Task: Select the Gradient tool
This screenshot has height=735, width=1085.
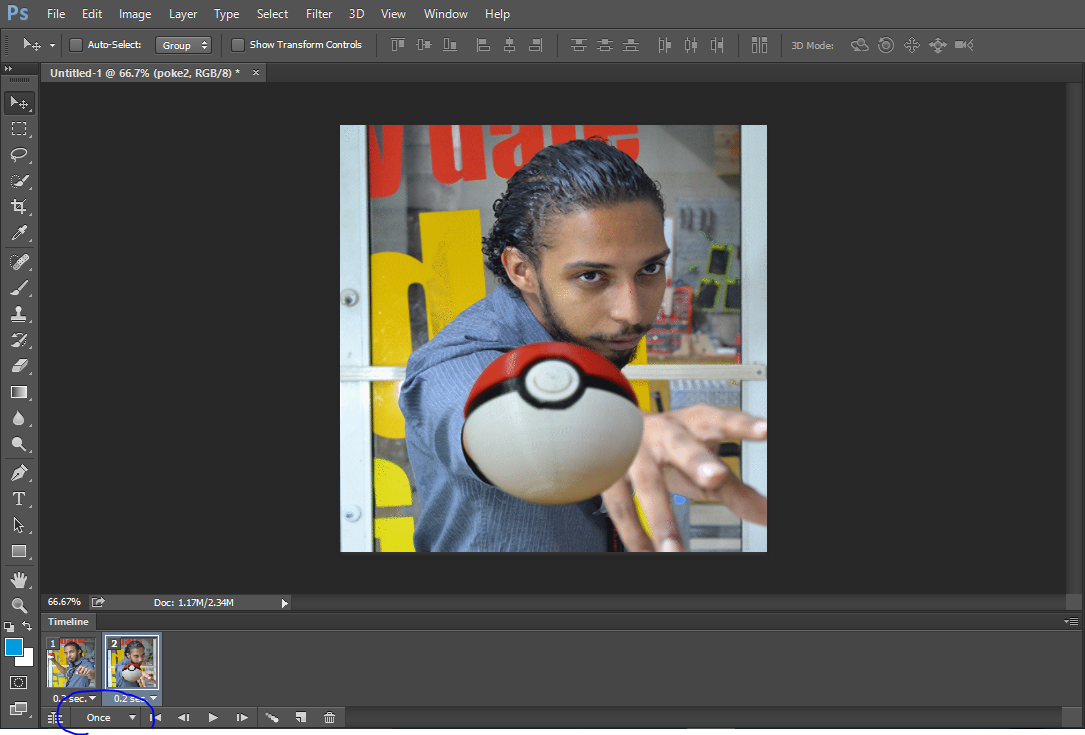Action: pos(19,392)
